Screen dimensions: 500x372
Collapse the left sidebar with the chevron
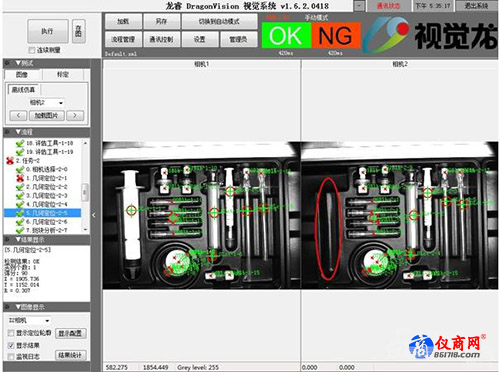click(x=94, y=215)
